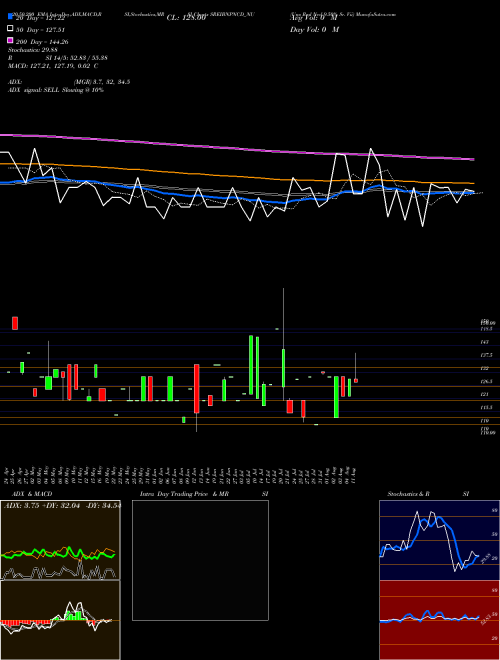The width and height of the screenshot is (500, 660).
Task: Click the blue 20 Day EMA legend swatch
Action: tap(10, 17)
